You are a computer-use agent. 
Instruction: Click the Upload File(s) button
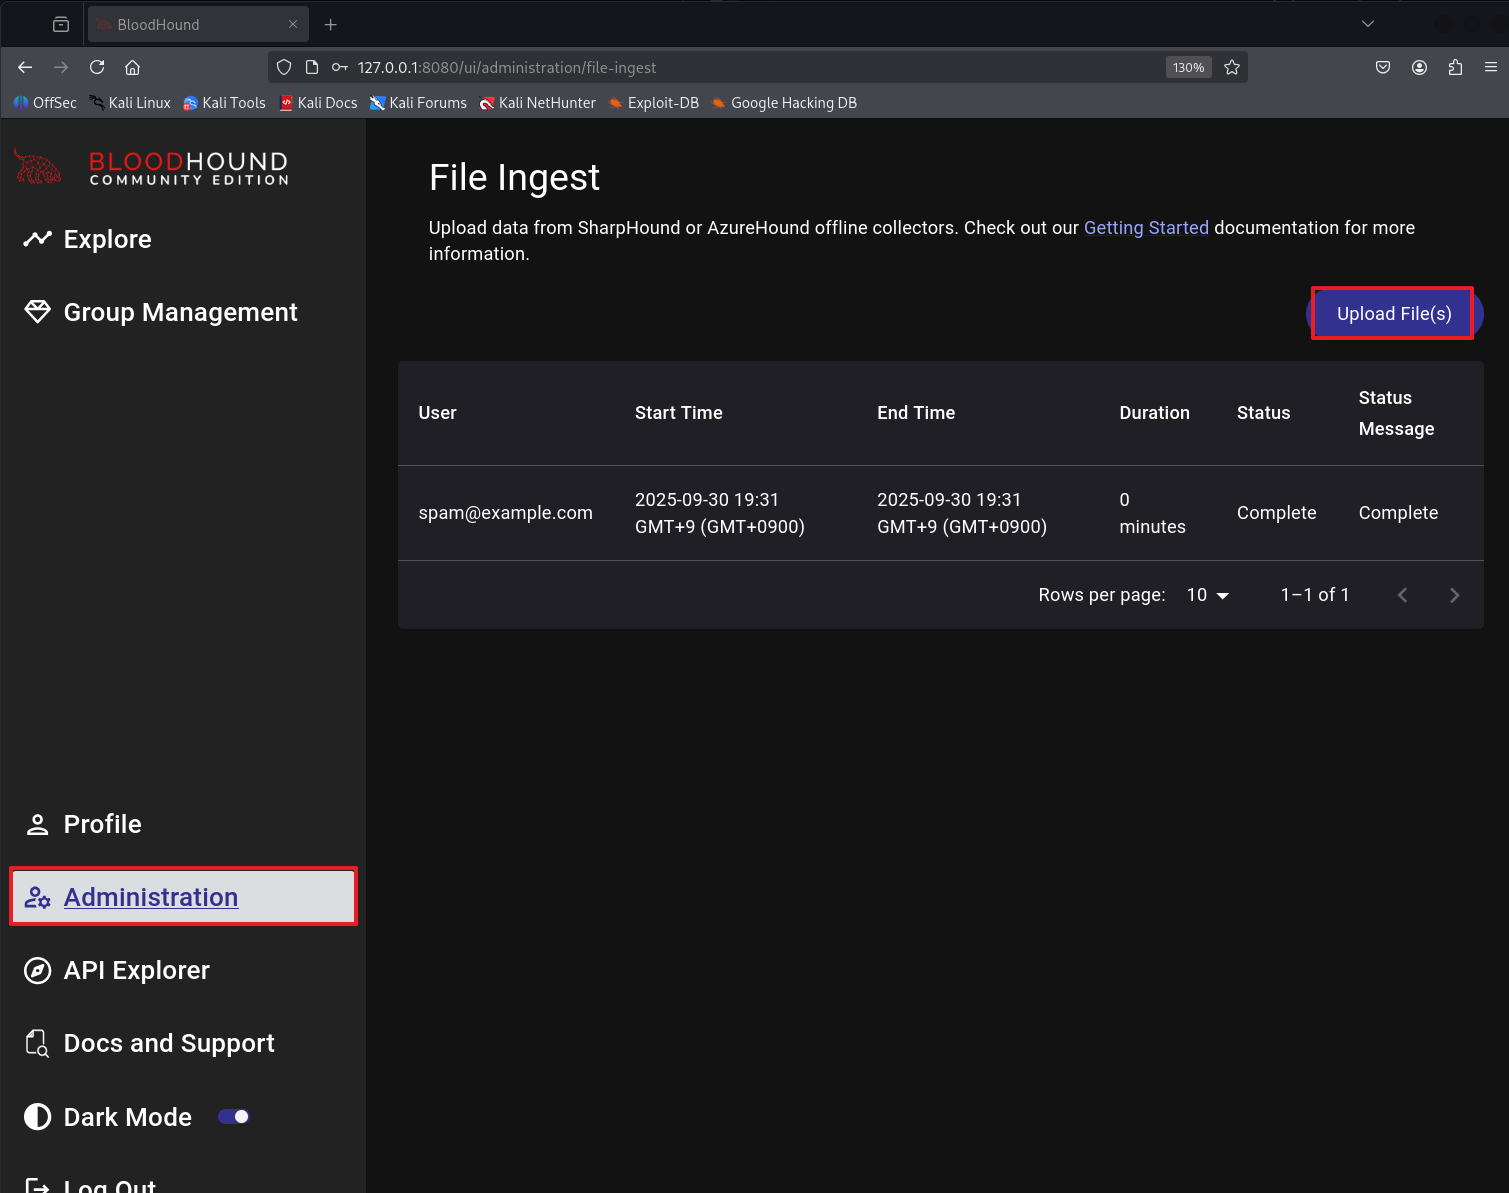tap(1393, 314)
